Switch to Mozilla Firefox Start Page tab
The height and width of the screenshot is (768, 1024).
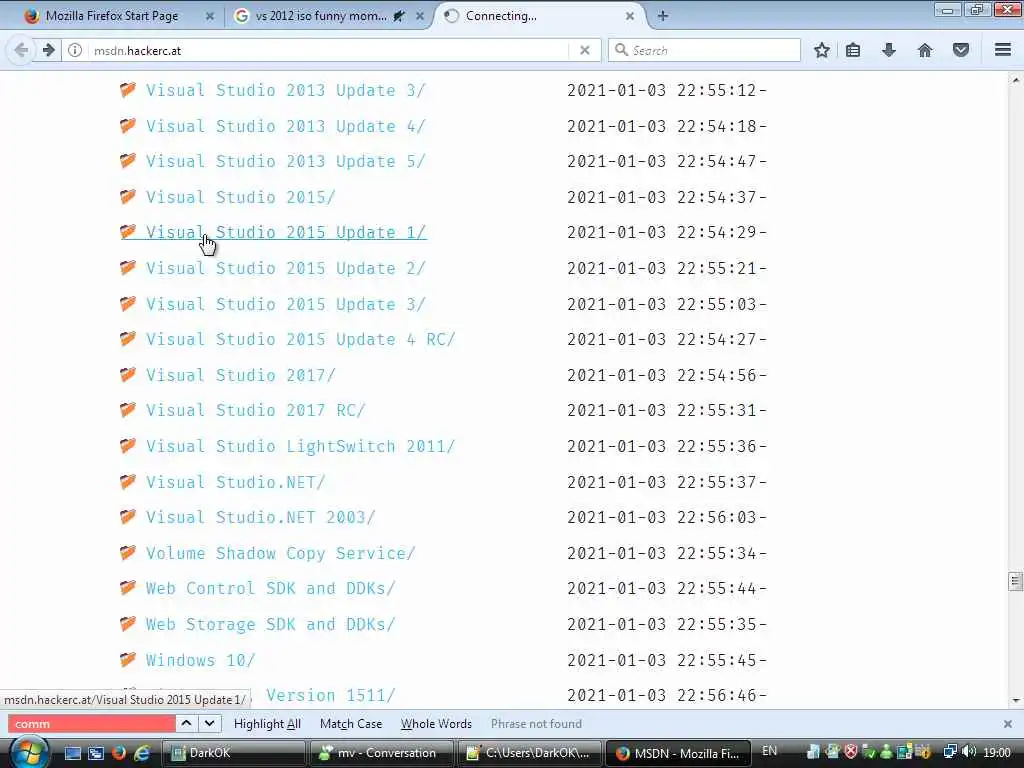tap(111, 16)
